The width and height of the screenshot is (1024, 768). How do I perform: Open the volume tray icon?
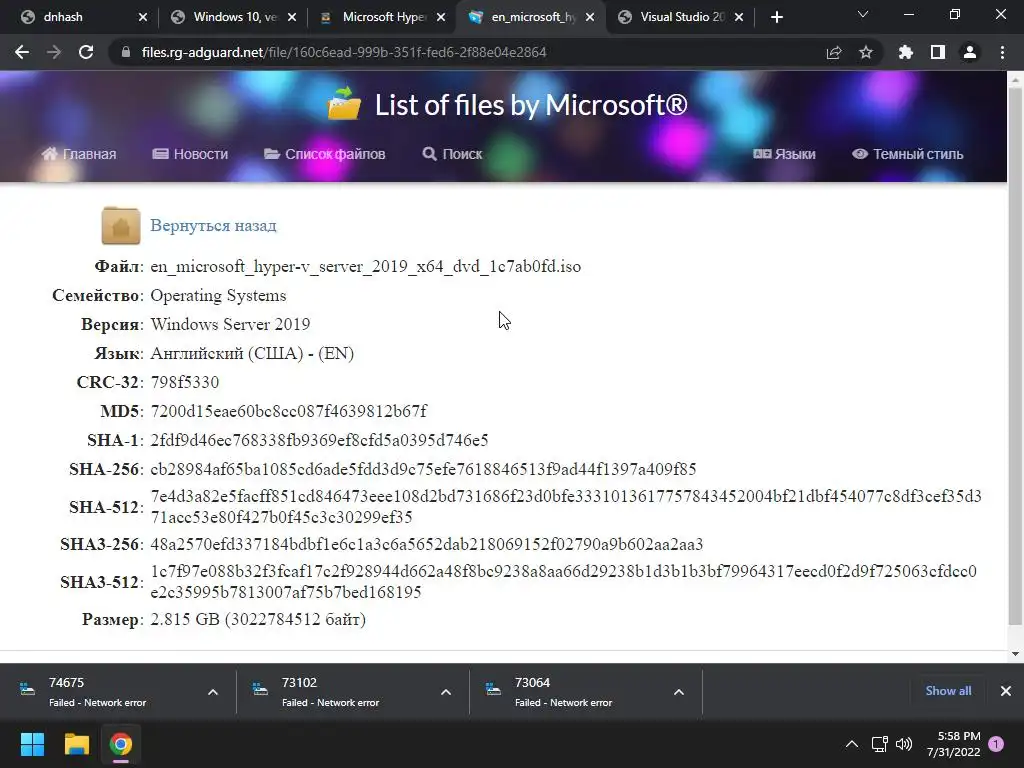[904, 744]
